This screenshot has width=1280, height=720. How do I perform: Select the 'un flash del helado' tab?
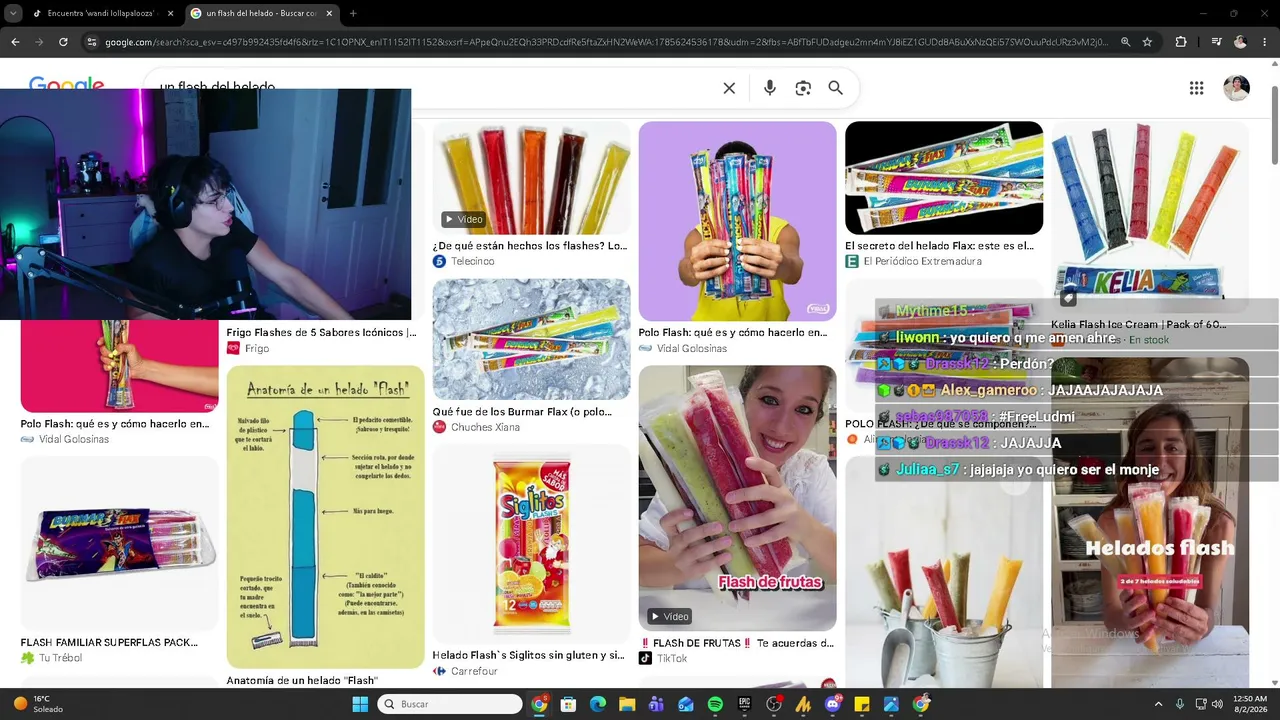click(262, 13)
